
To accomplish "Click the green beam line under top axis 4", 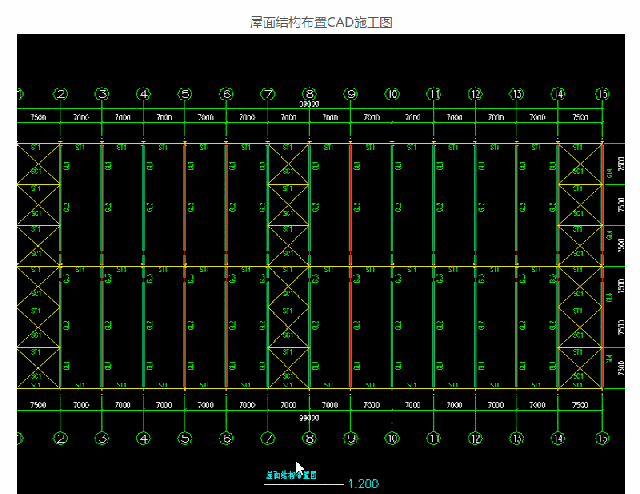I will pos(144,200).
